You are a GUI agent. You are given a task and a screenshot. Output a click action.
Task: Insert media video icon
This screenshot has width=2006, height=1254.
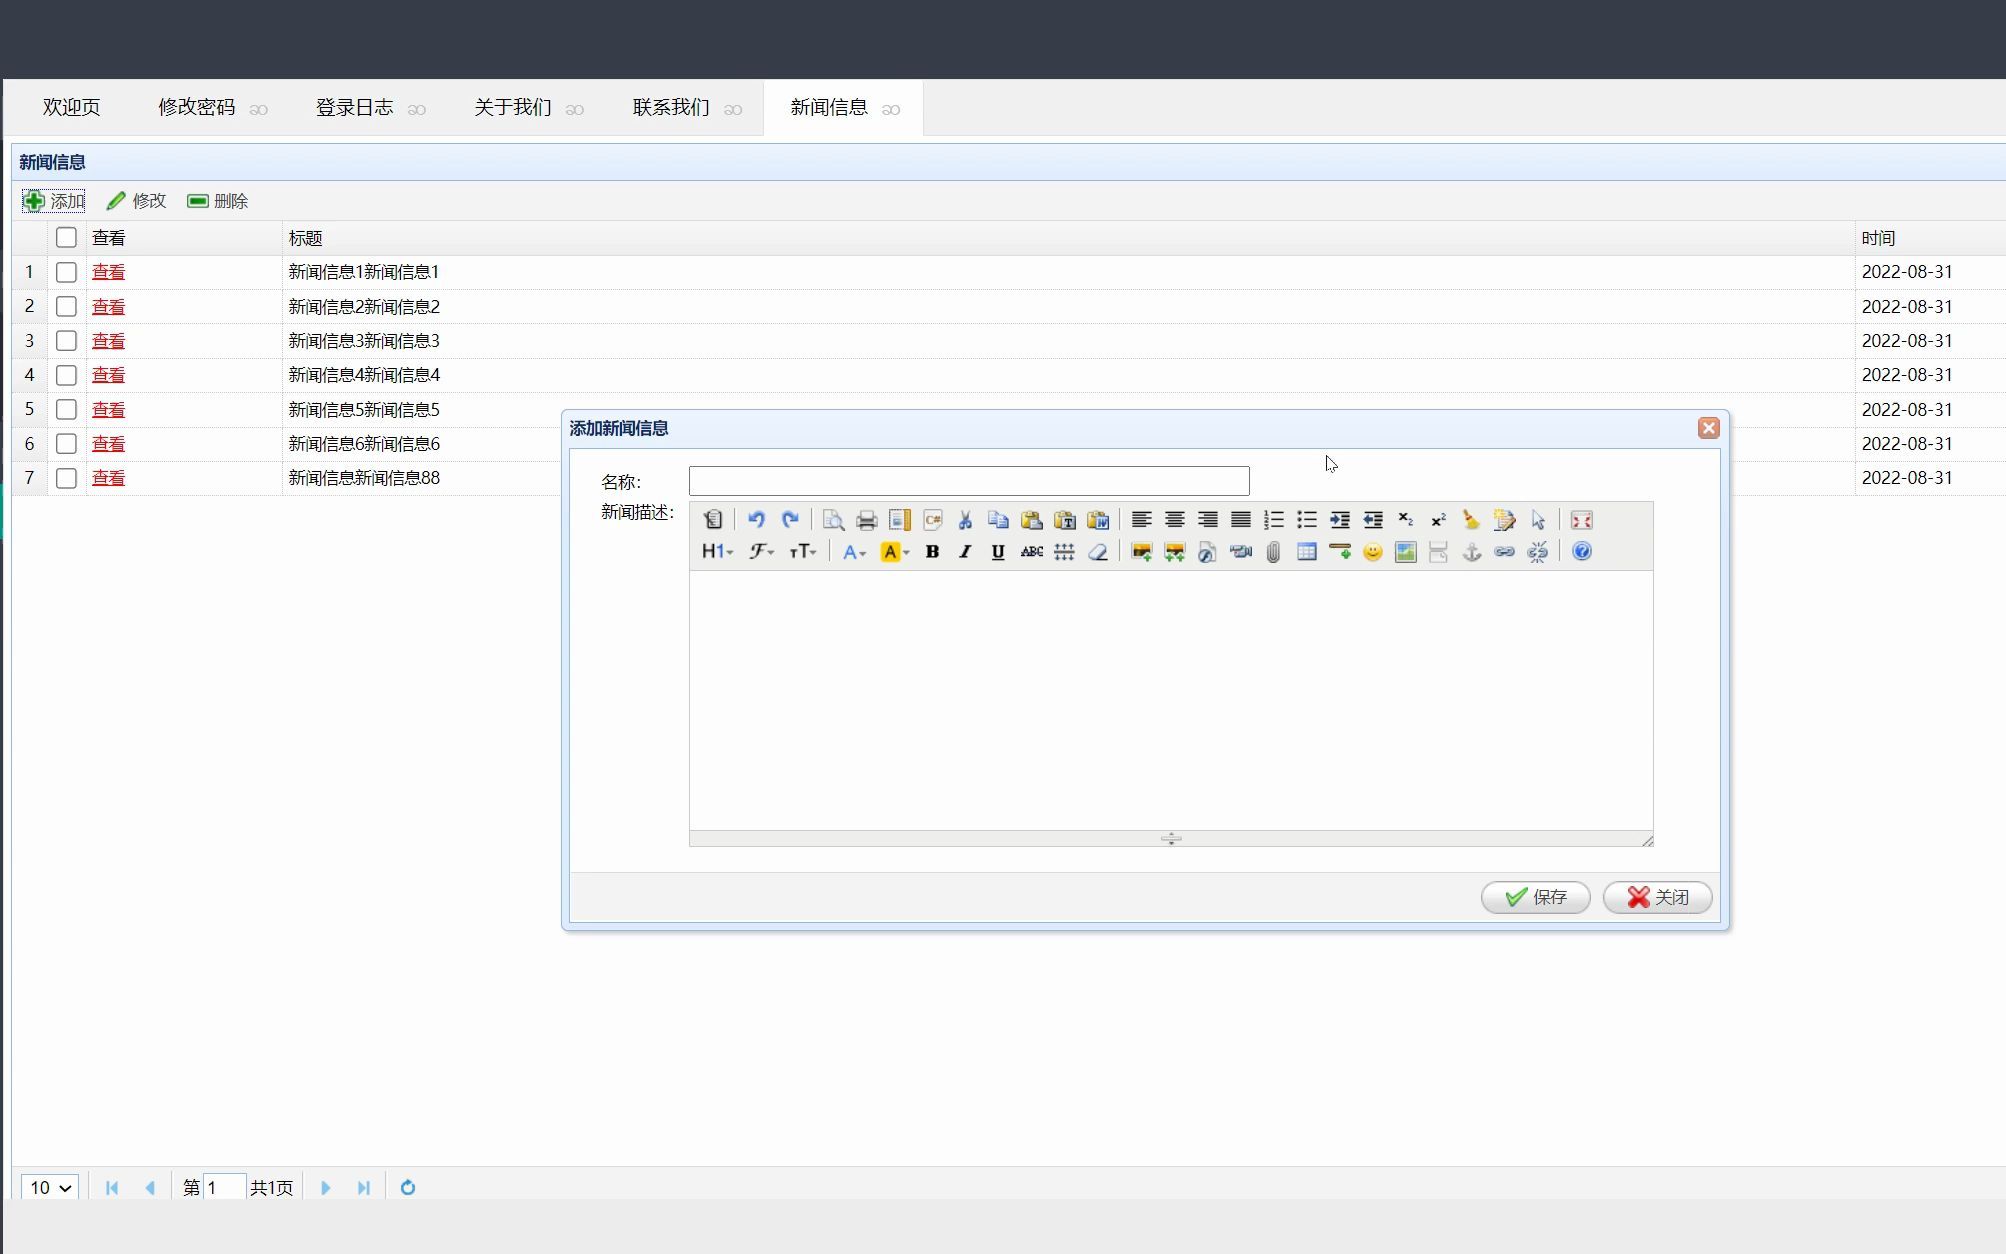coord(1240,552)
